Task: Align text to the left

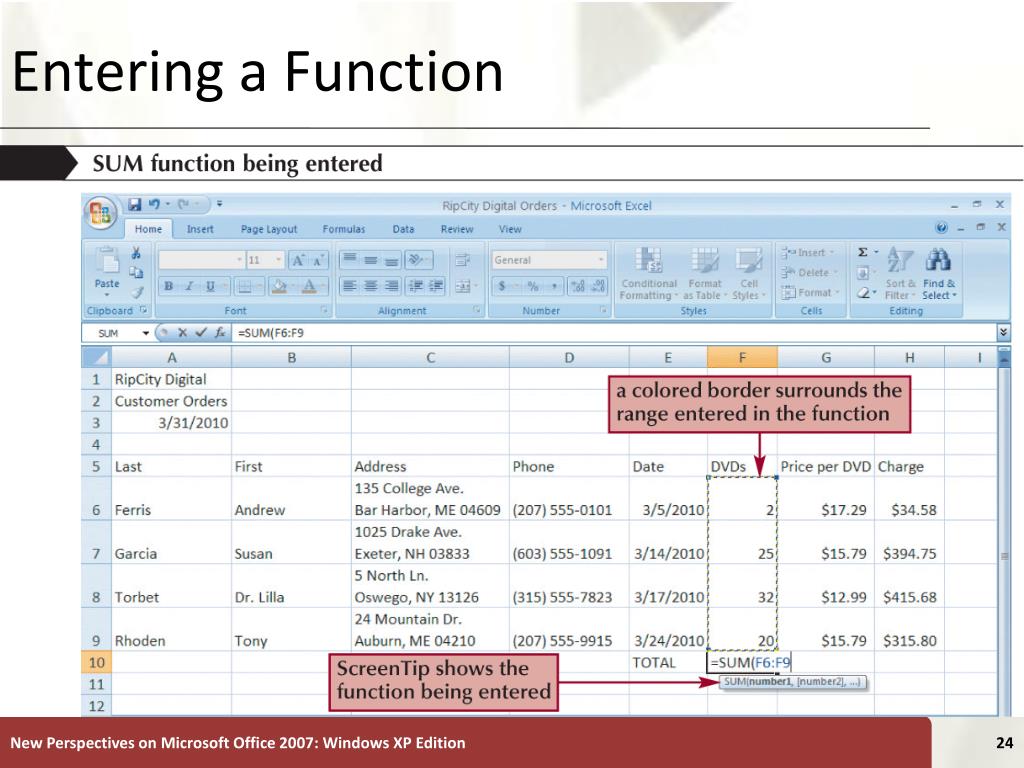Action: 350,286
